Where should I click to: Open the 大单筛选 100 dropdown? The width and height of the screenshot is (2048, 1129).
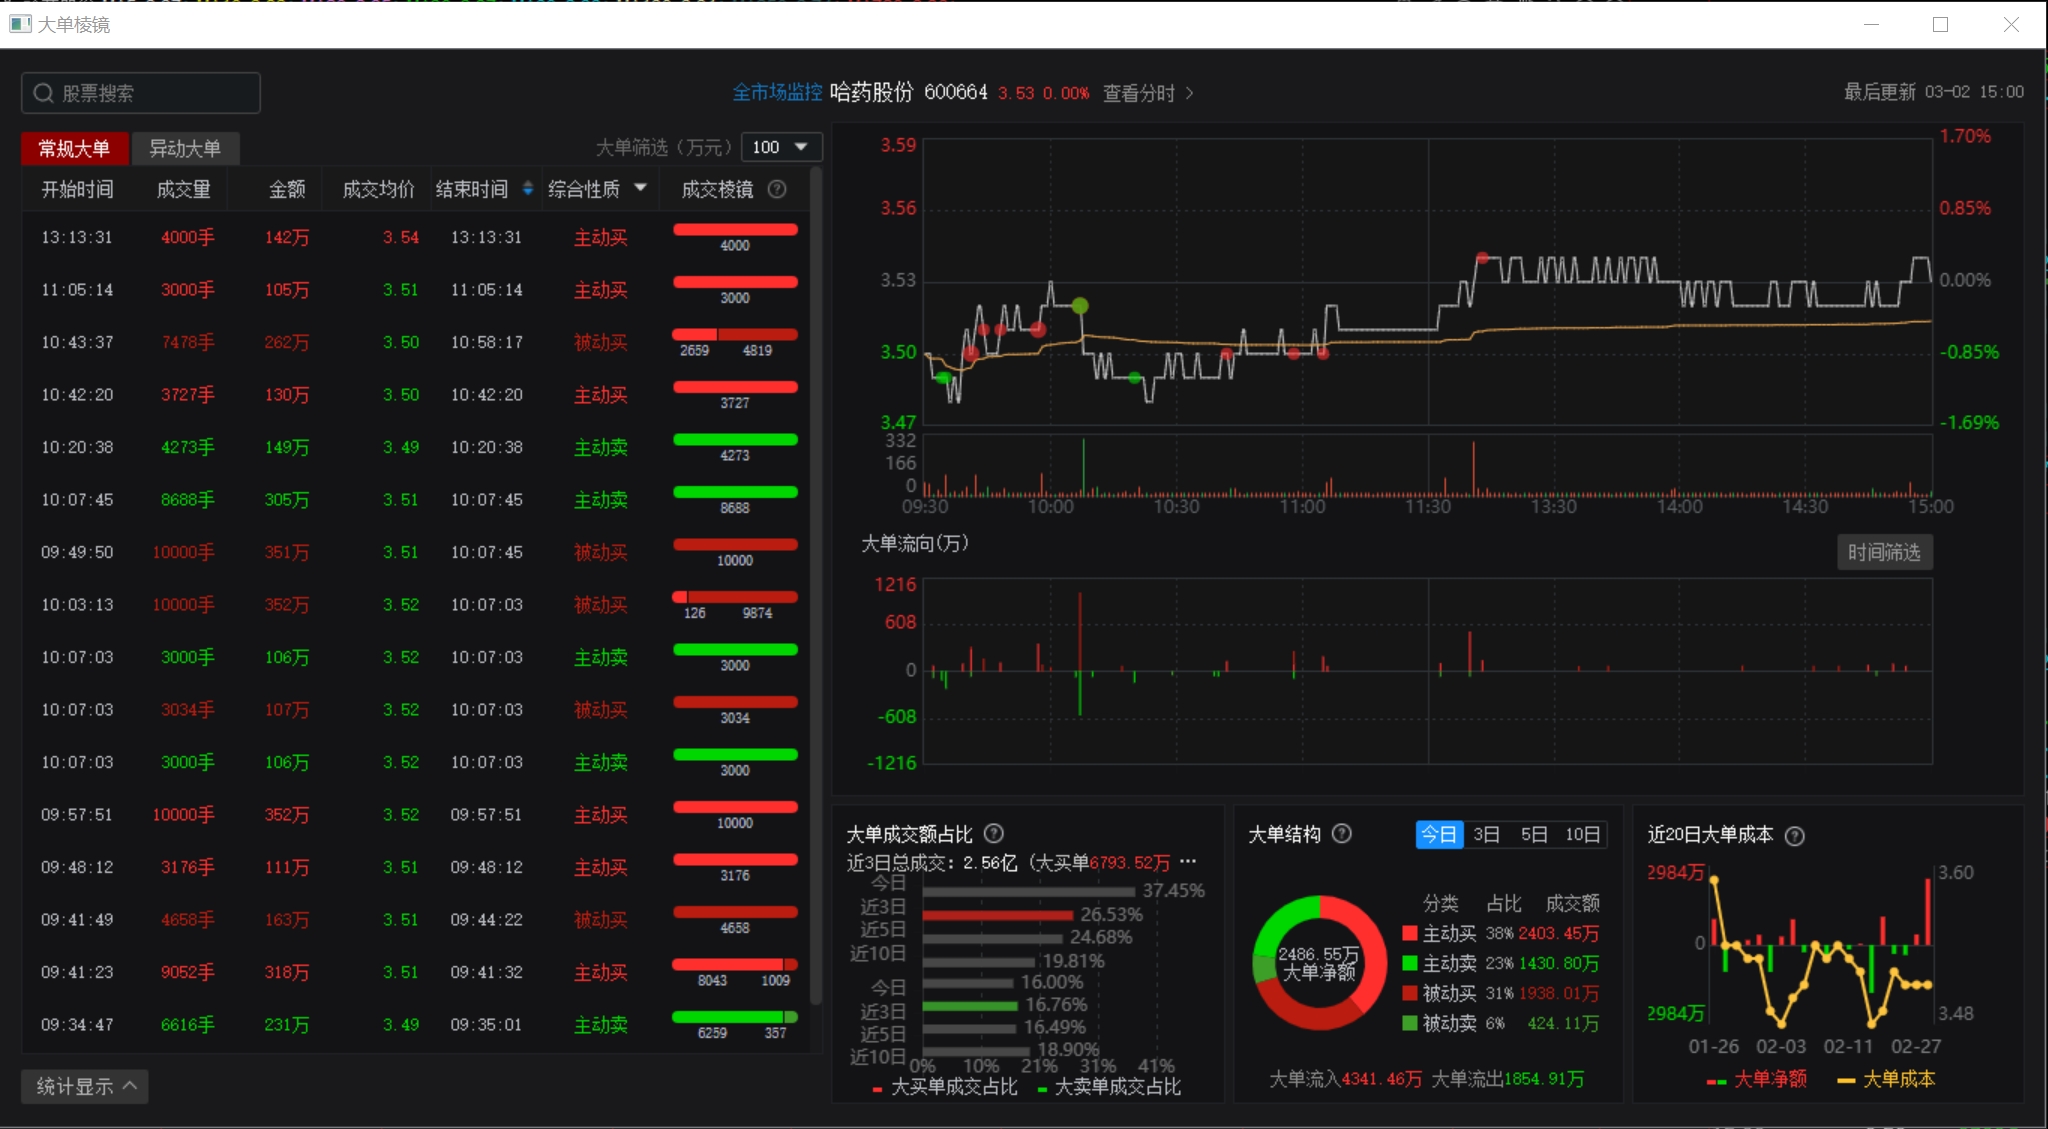tap(782, 147)
